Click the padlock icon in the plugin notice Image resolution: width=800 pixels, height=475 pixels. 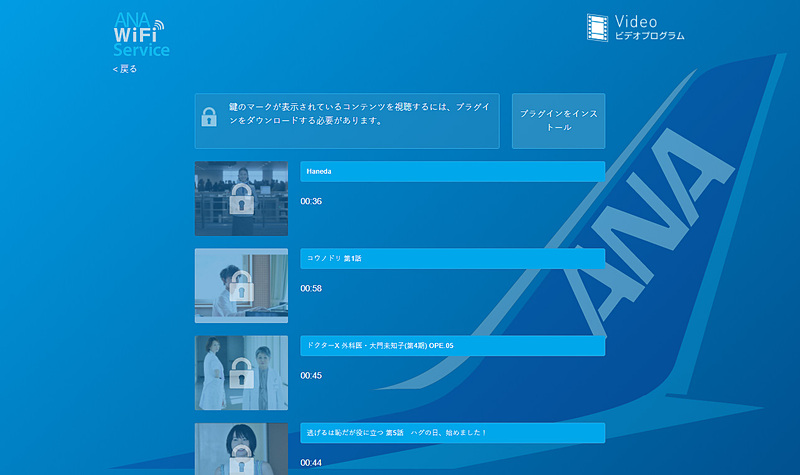point(209,117)
